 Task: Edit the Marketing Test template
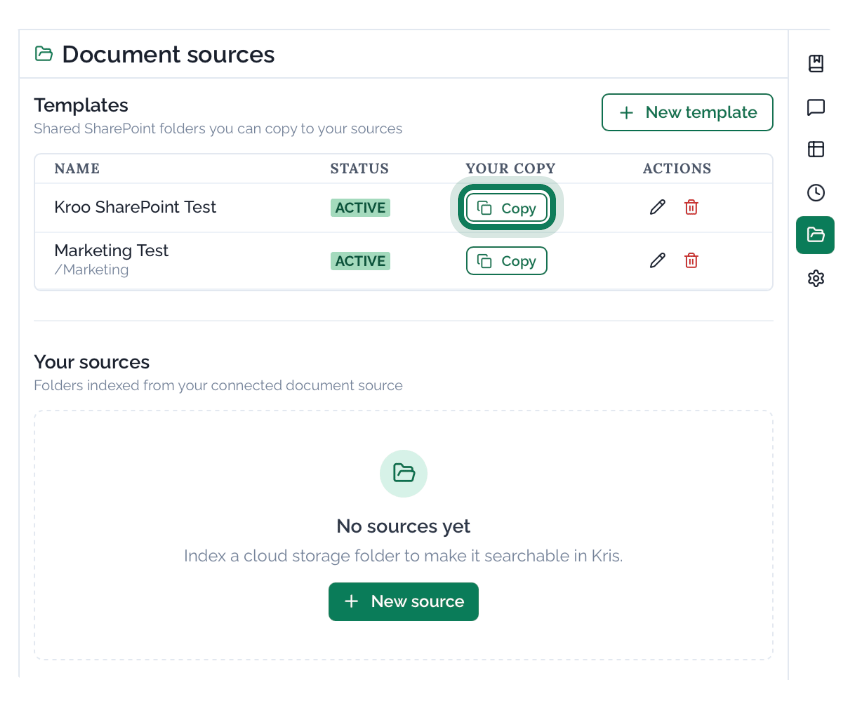(x=657, y=260)
